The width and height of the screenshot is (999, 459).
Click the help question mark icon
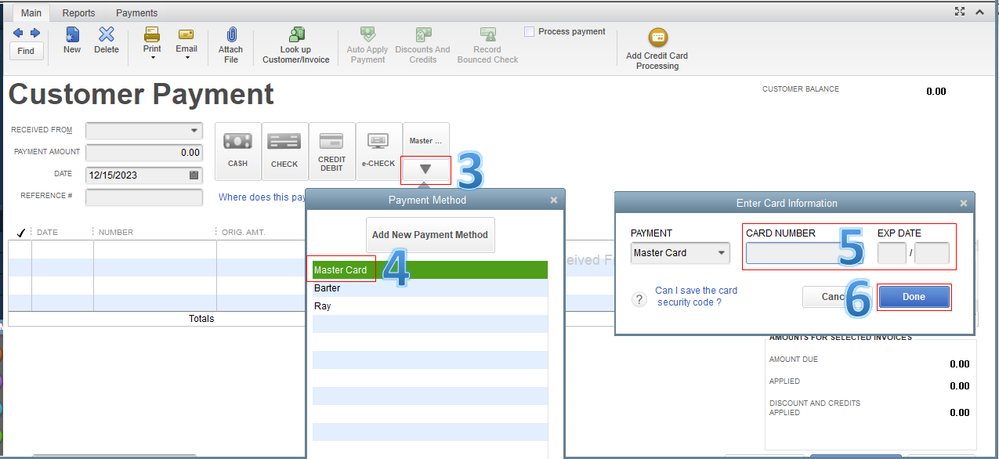[640, 299]
